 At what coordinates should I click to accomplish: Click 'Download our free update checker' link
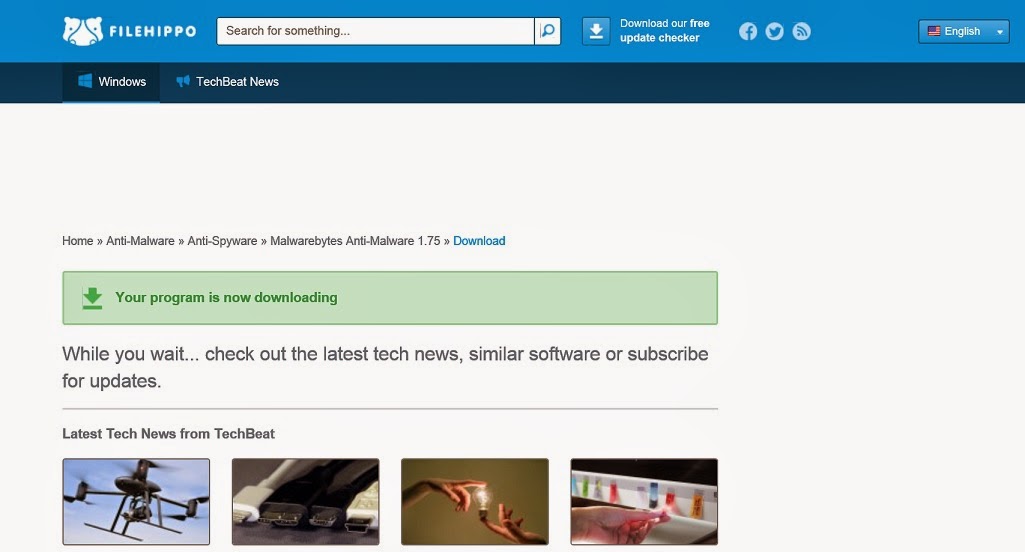click(664, 31)
